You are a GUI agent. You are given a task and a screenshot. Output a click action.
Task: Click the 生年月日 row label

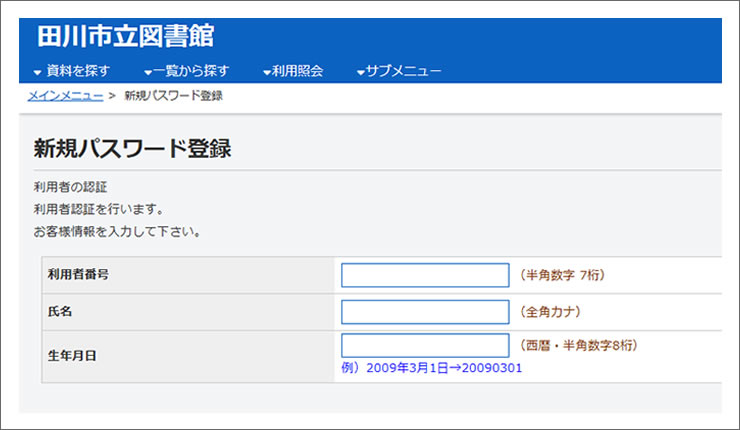click(x=72, y=355)
